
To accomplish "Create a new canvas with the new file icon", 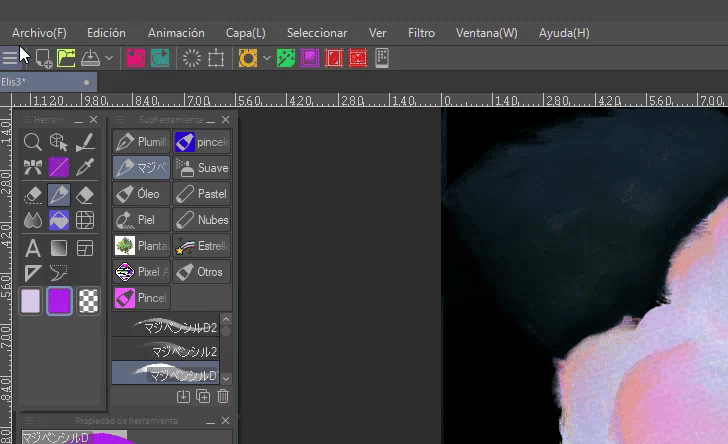I will pos(44,59).
